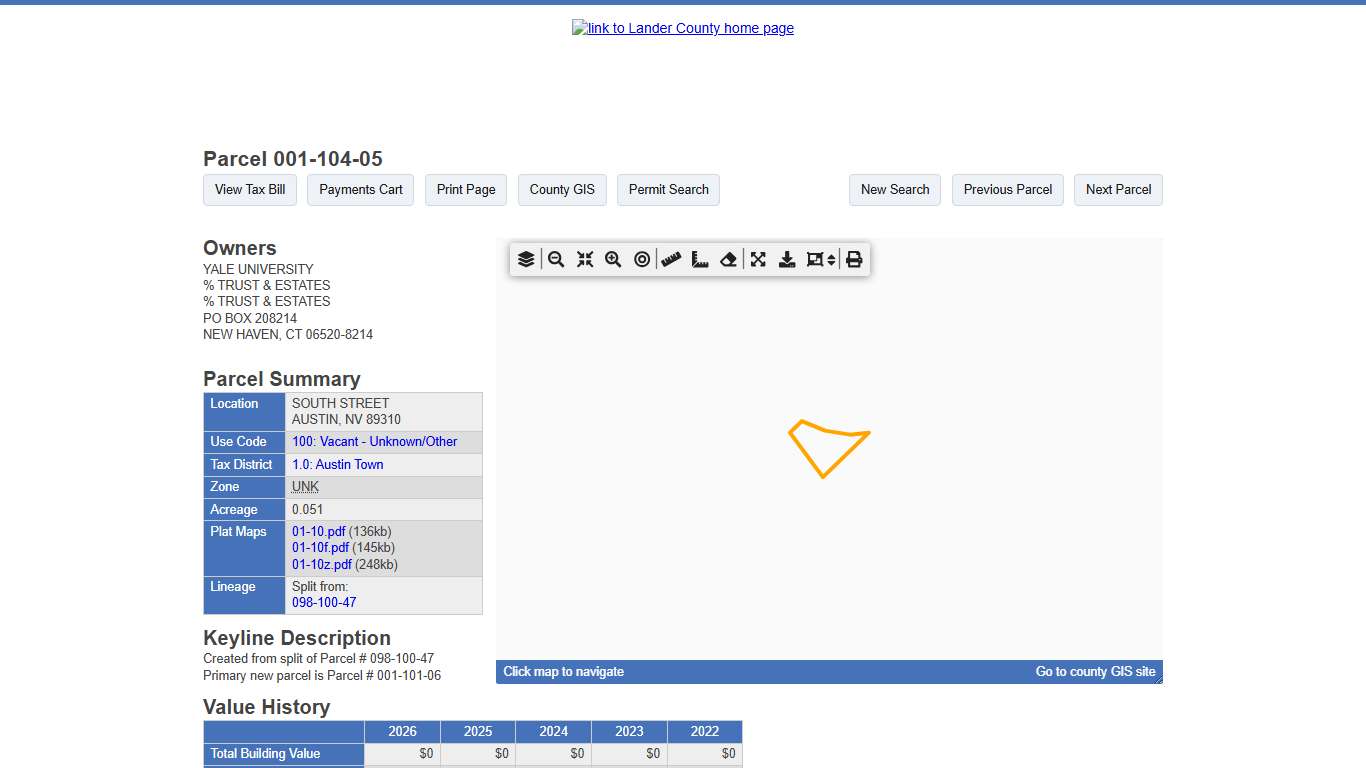This screenshot has width=1366, height=768.
Task: Open the map layers icon
Action: pyautogui.click(x=526, y=260)
